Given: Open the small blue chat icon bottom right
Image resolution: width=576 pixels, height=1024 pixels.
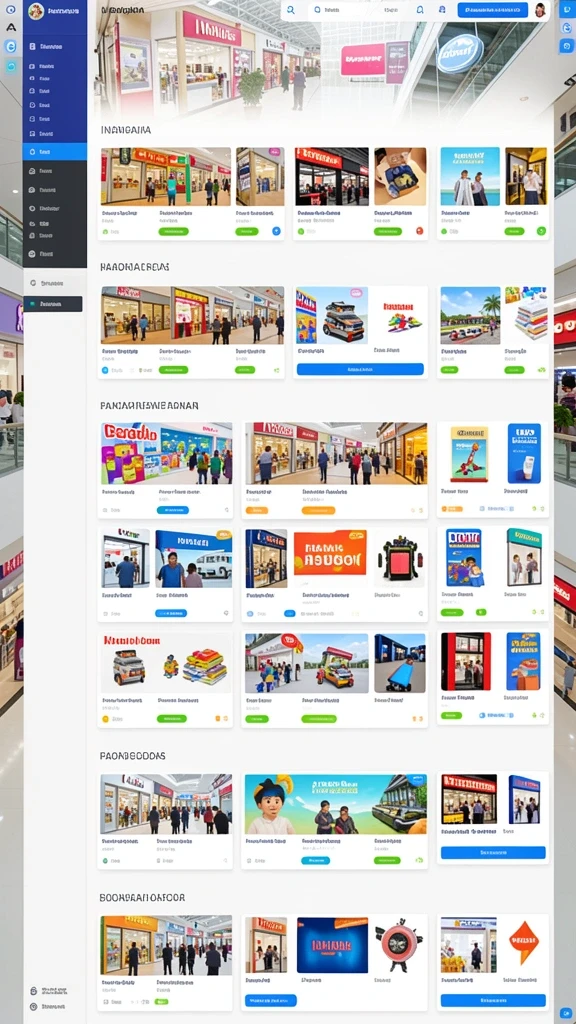Looking at the screenshot, I should (x=565, y=1011).
